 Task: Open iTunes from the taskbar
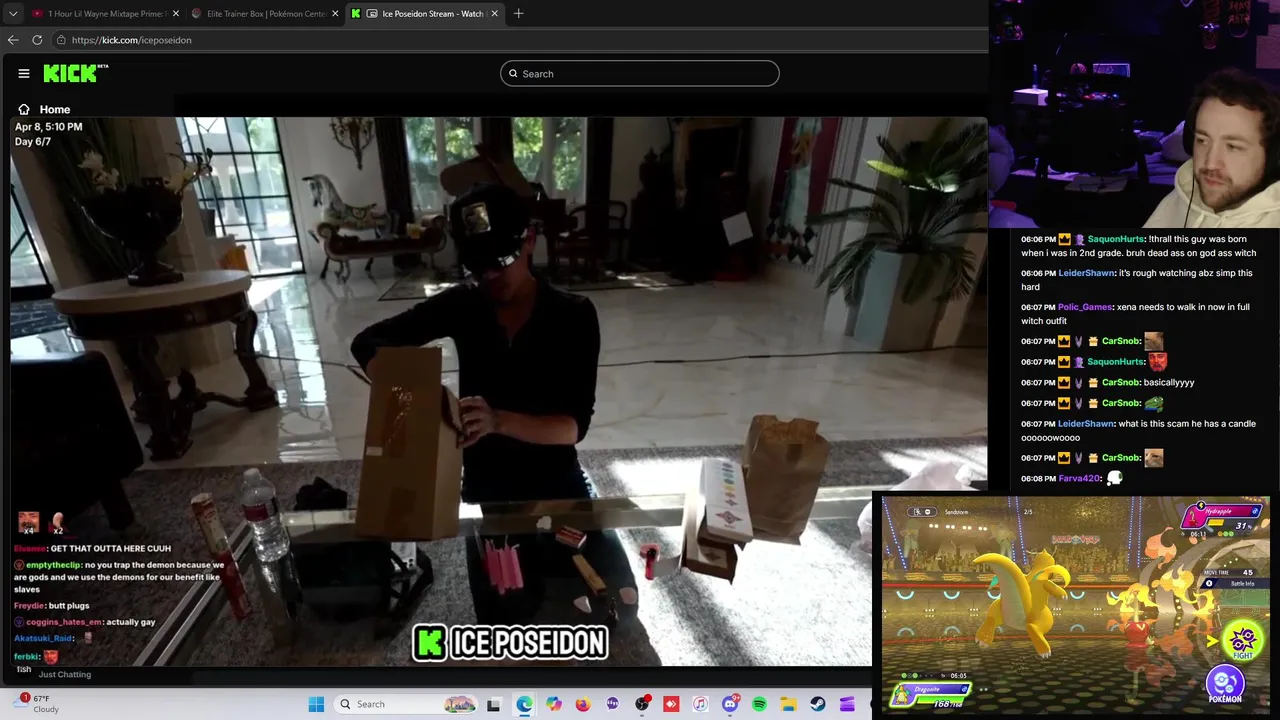(x=700, y=704)
